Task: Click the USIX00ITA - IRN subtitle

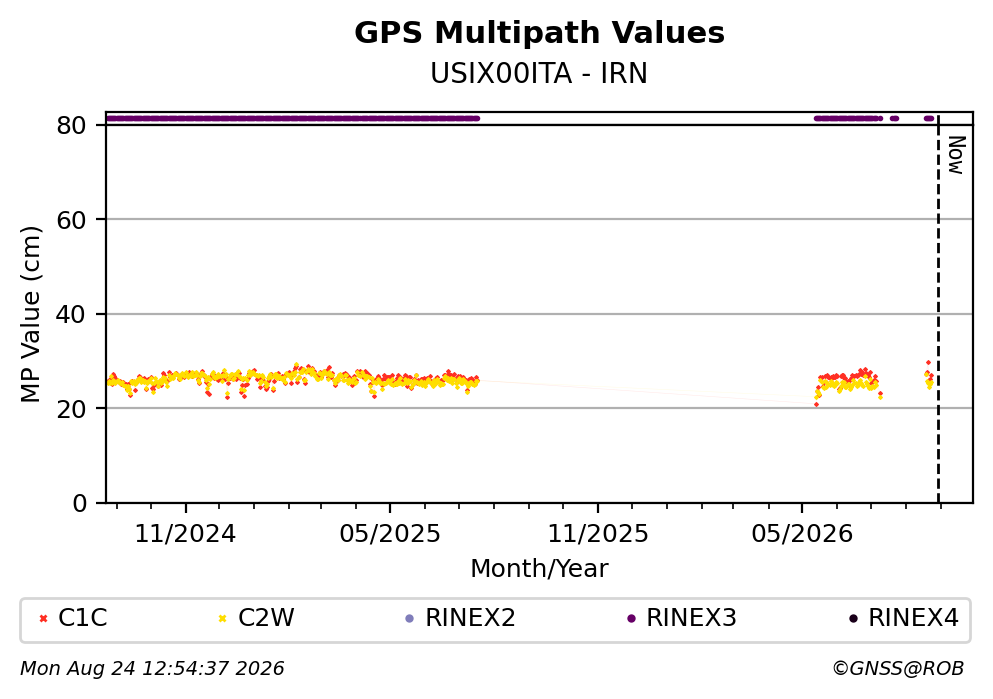Action: pyautogui.click(x=539, y=73)
